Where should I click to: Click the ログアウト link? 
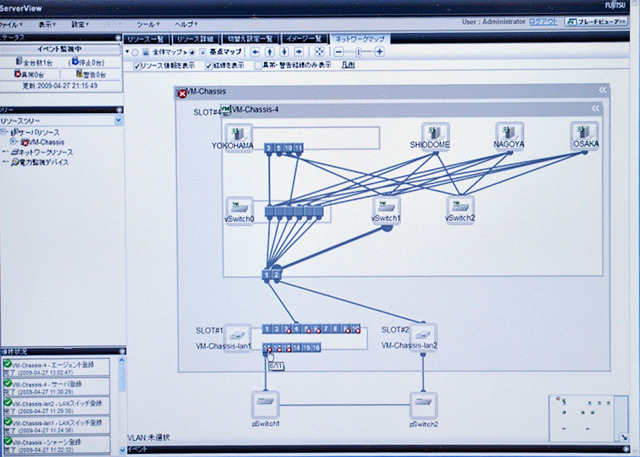point(543,22)
